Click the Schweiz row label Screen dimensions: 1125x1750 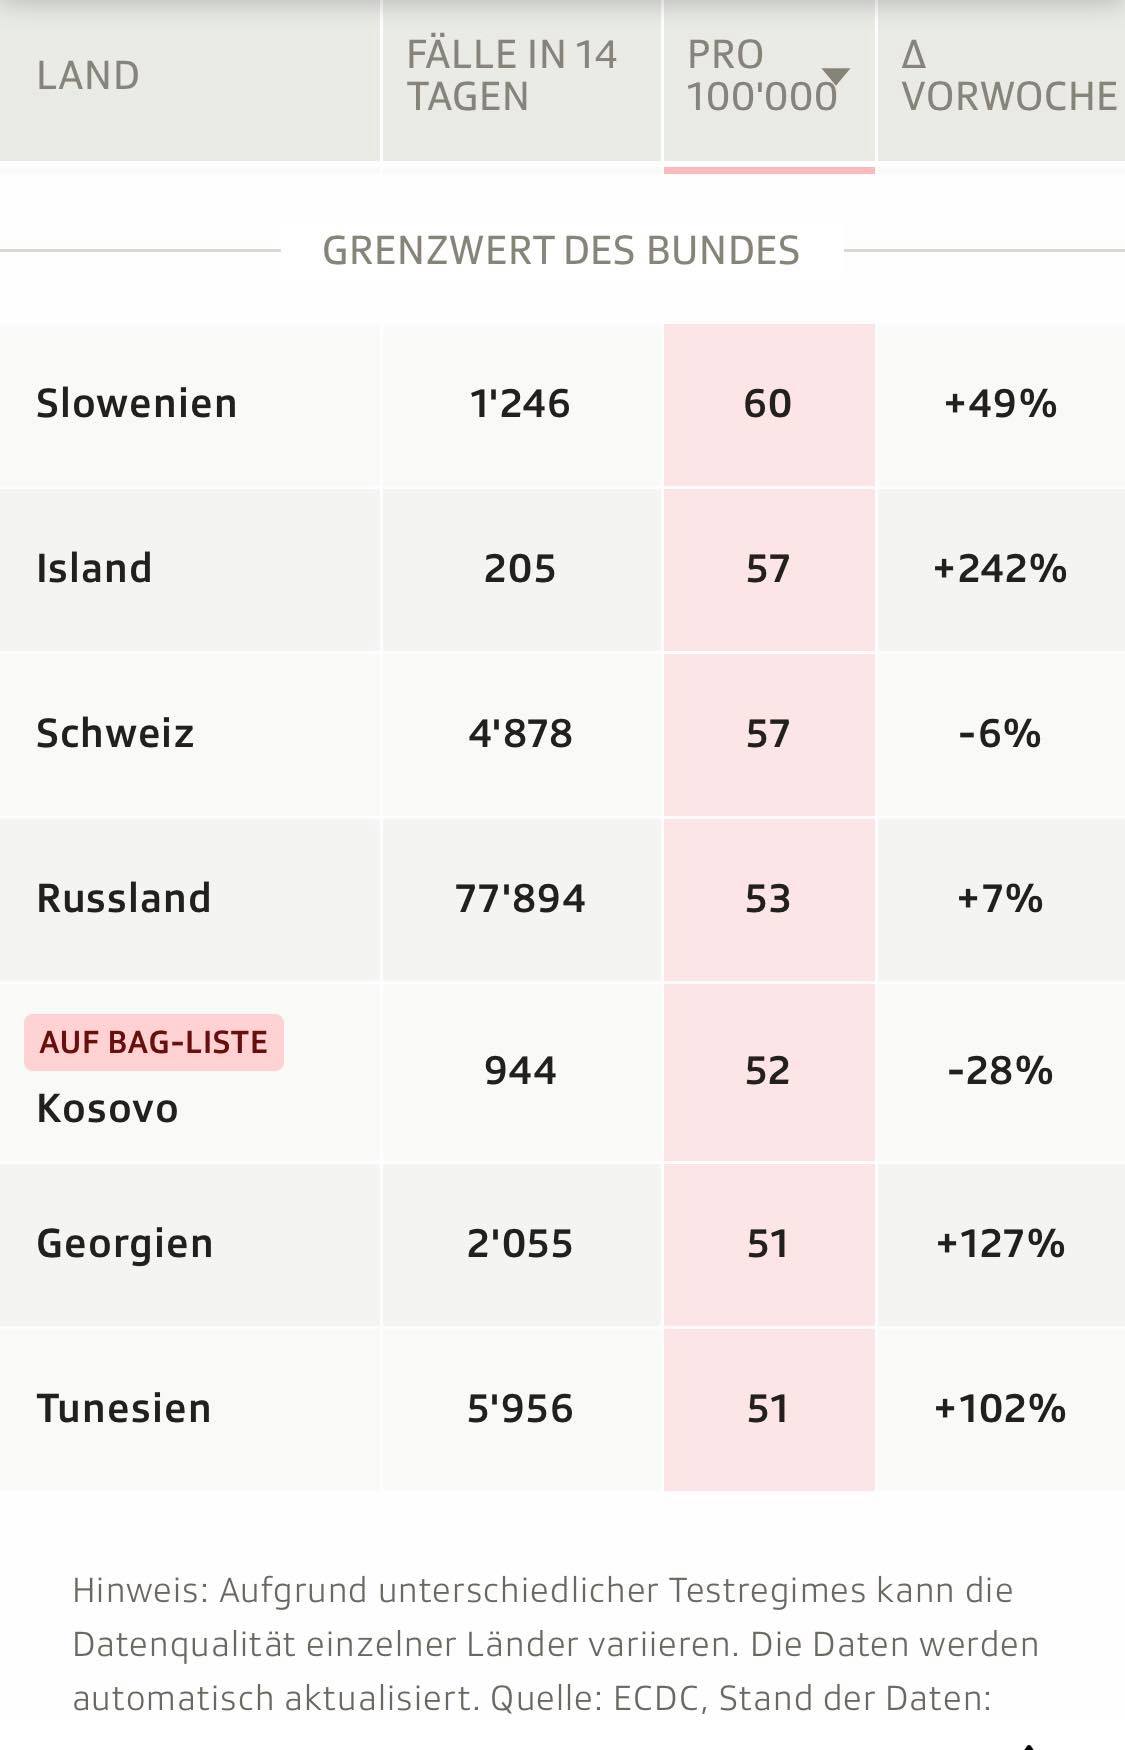point(115,734)
